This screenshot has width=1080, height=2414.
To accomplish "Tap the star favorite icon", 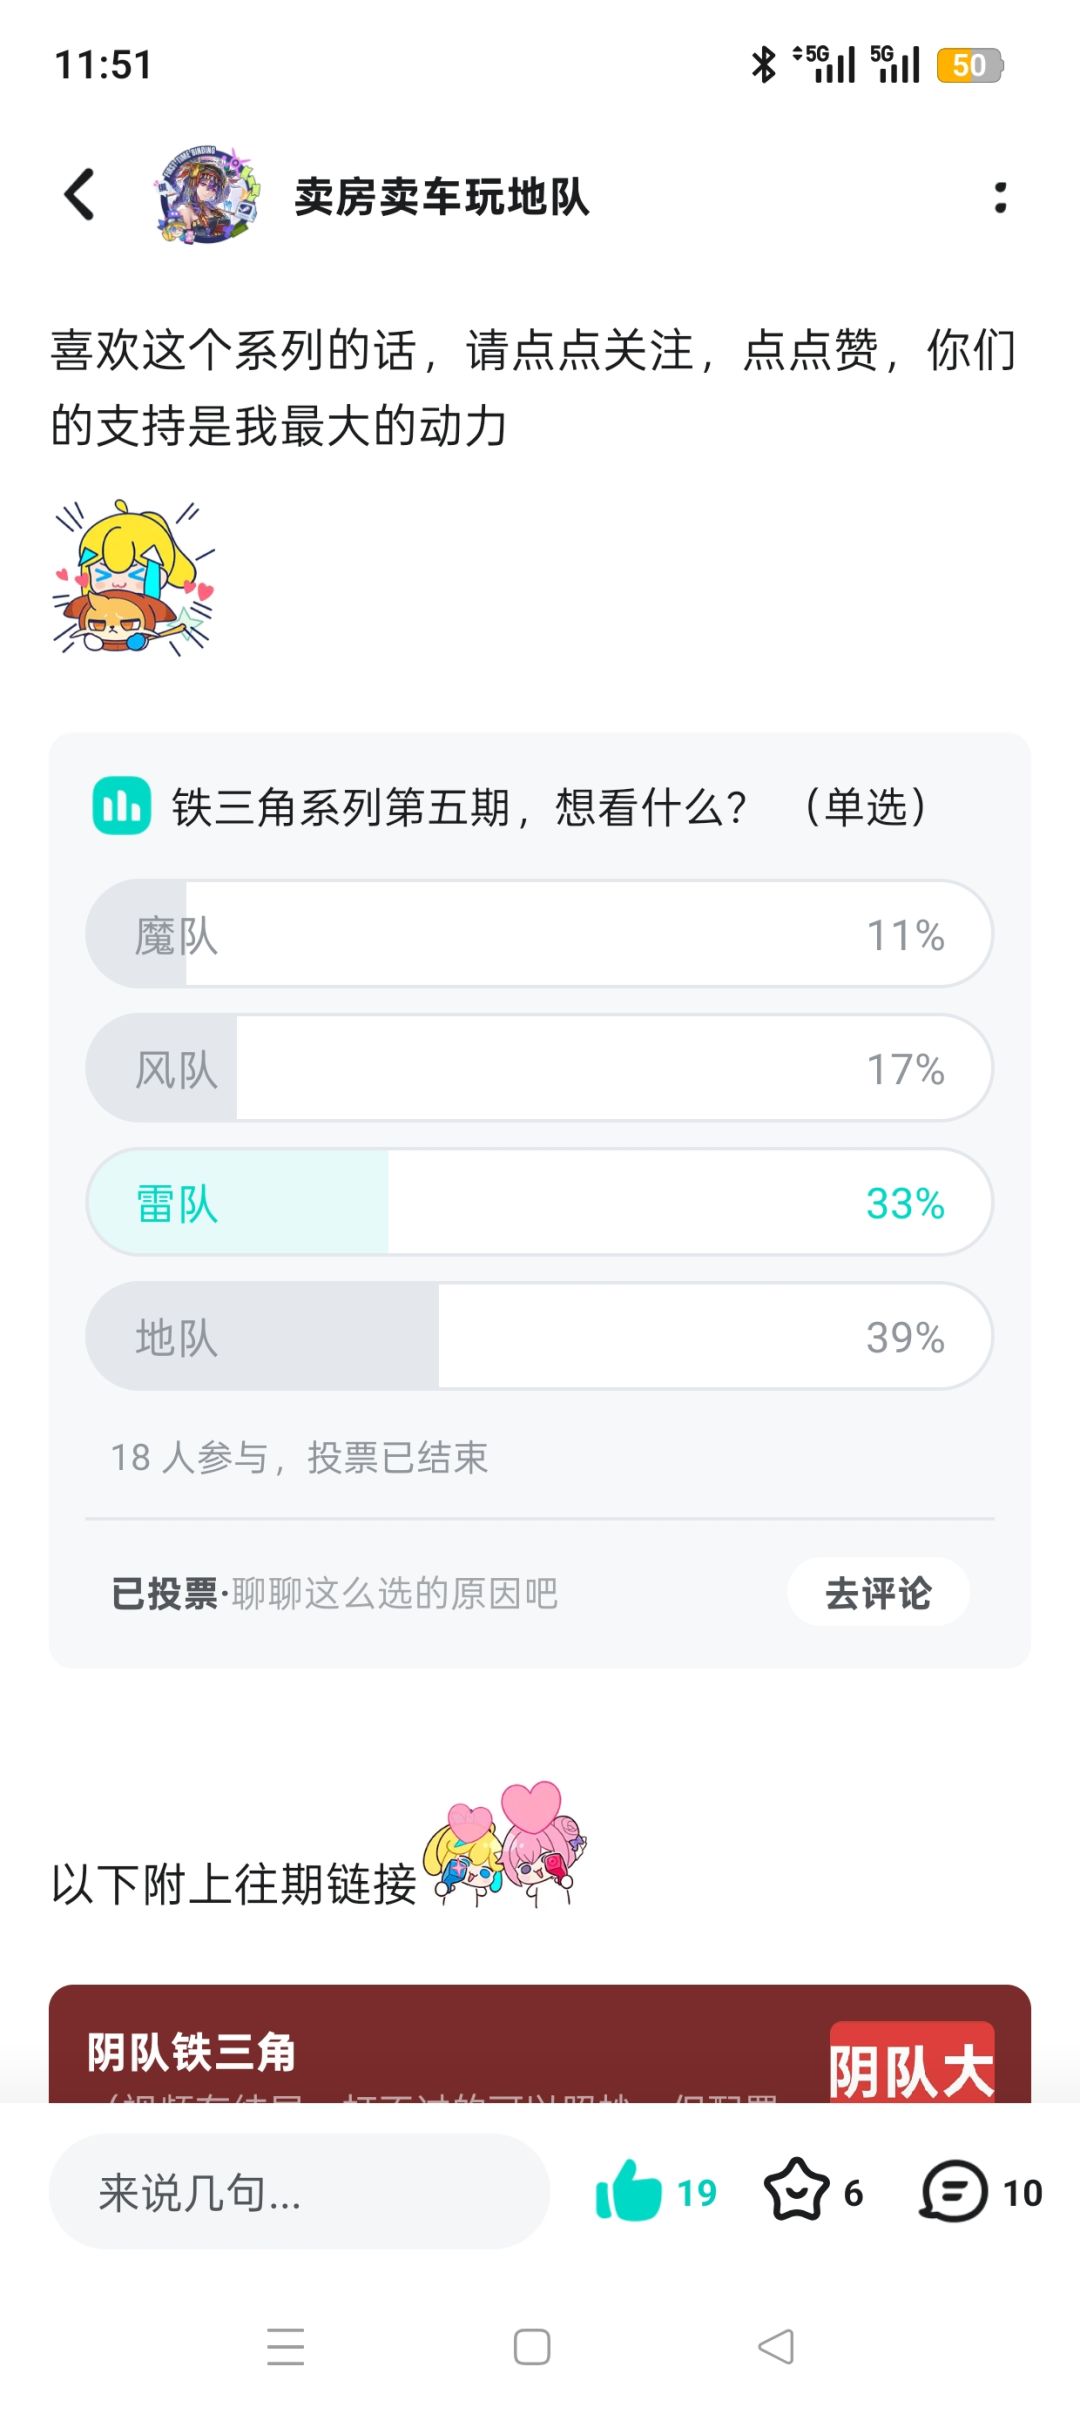I will click(796, 2191).
